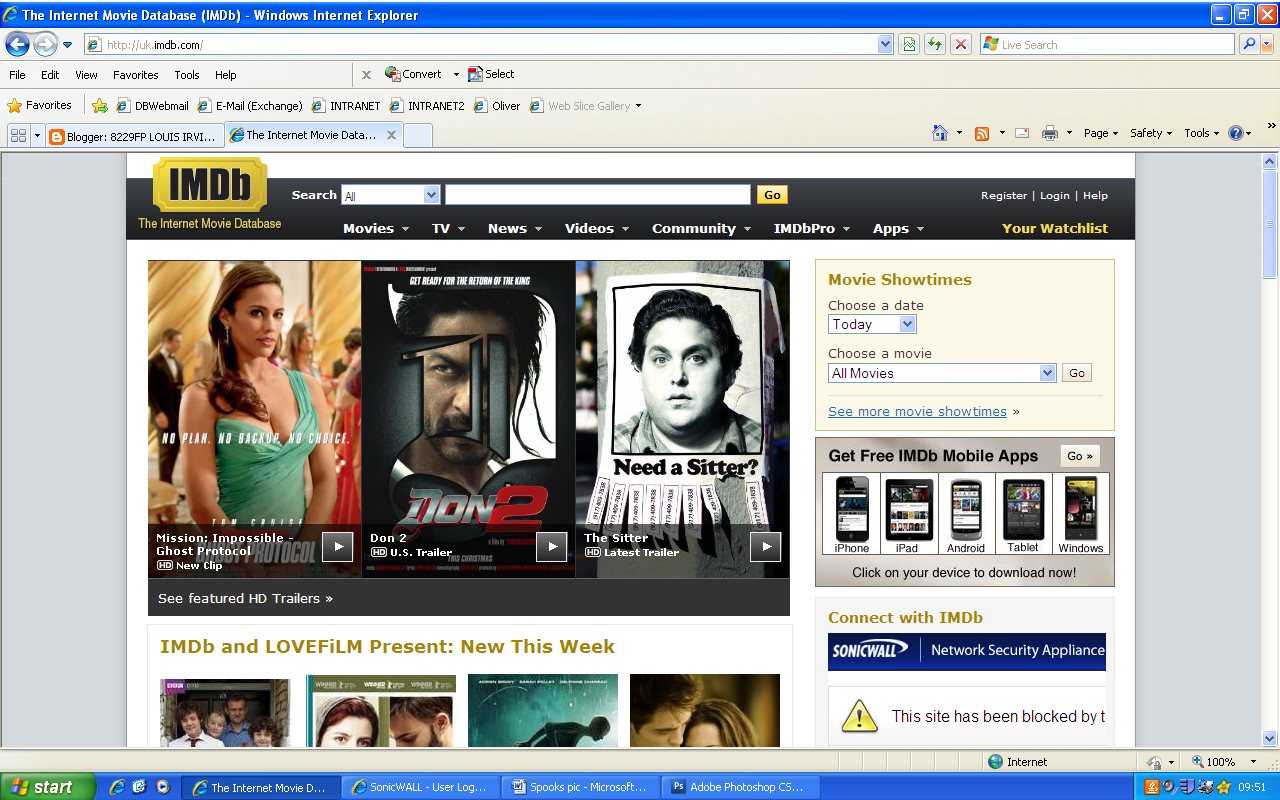Viewport: 1280px width, 800px height.
Task: Click See featured HD Trailers link
Action: tap(245, 598)
